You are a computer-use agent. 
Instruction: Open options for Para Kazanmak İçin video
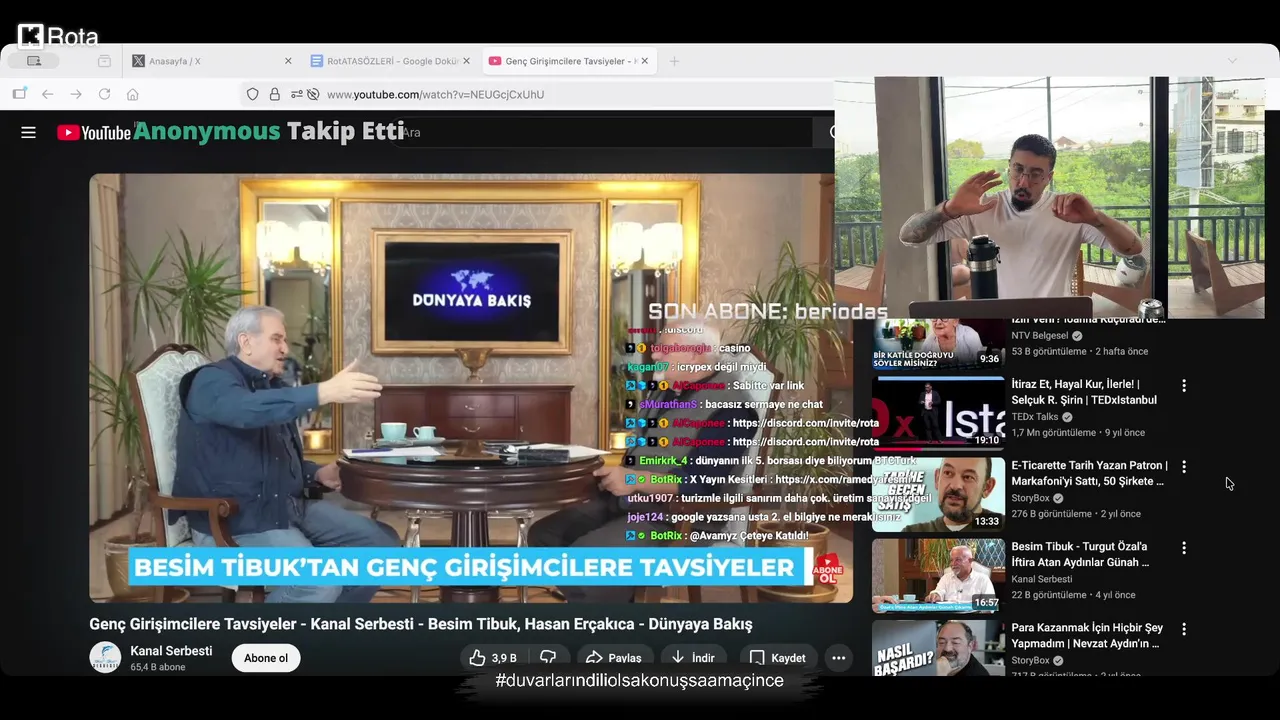pos(1184,630)
